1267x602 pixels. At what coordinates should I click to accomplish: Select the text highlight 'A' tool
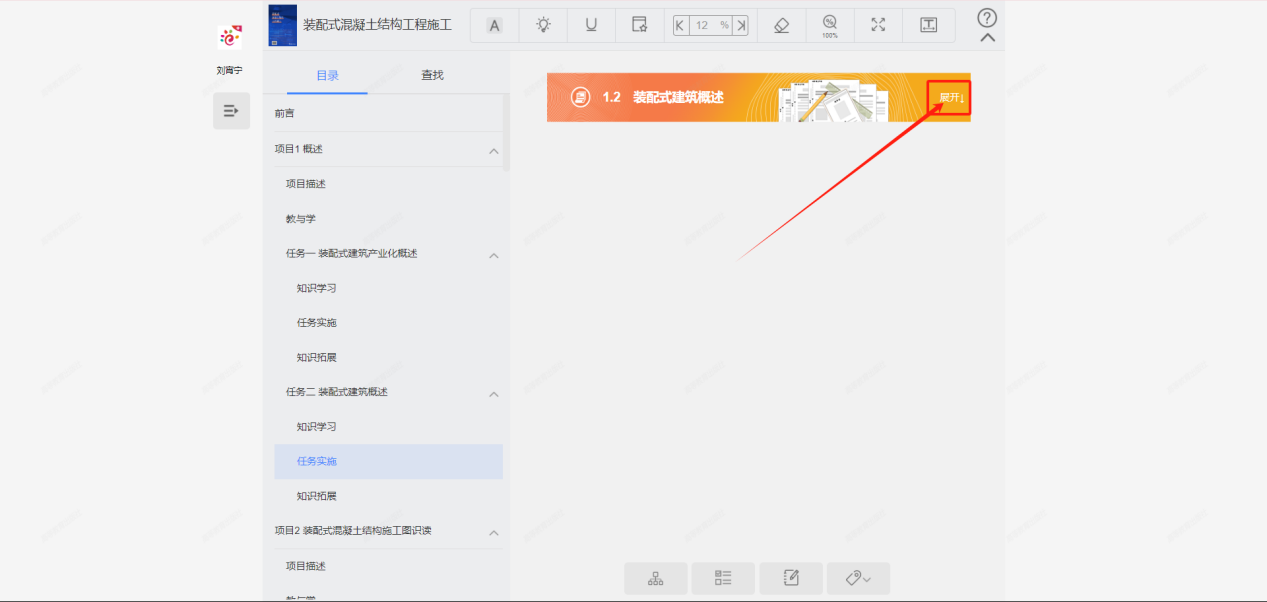[x=494, y=25]
